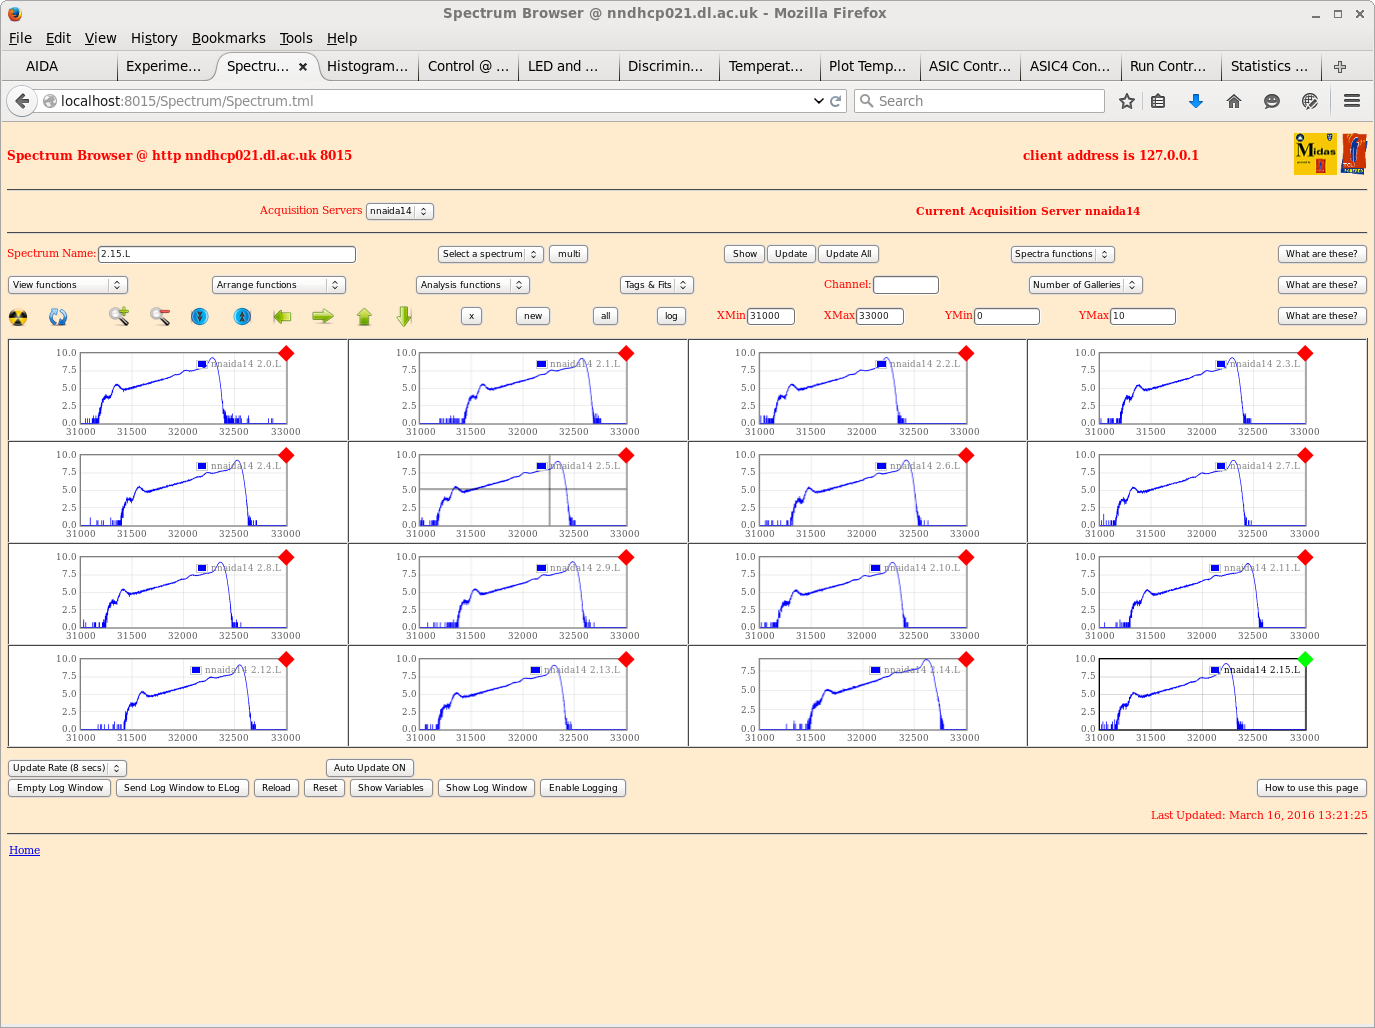Toggle red diamond on spectrum 2.14.L
Screen dimensions: 1375x1028
(966, 659)
